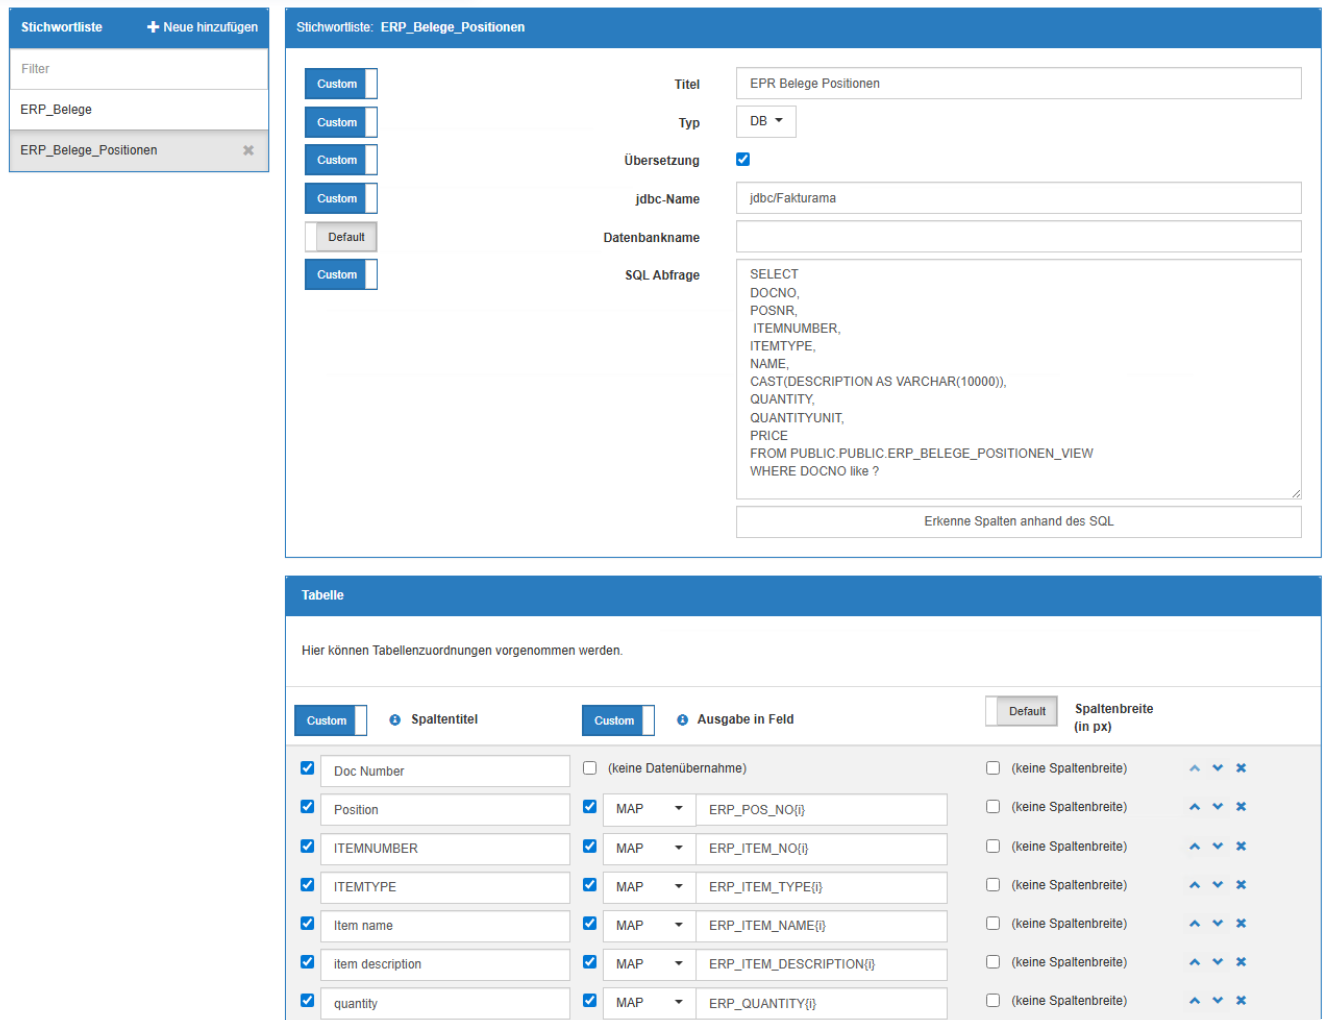Click info icon next to Ausgabe in Feld
The image size is (1328, 1025).
point(682,720)
